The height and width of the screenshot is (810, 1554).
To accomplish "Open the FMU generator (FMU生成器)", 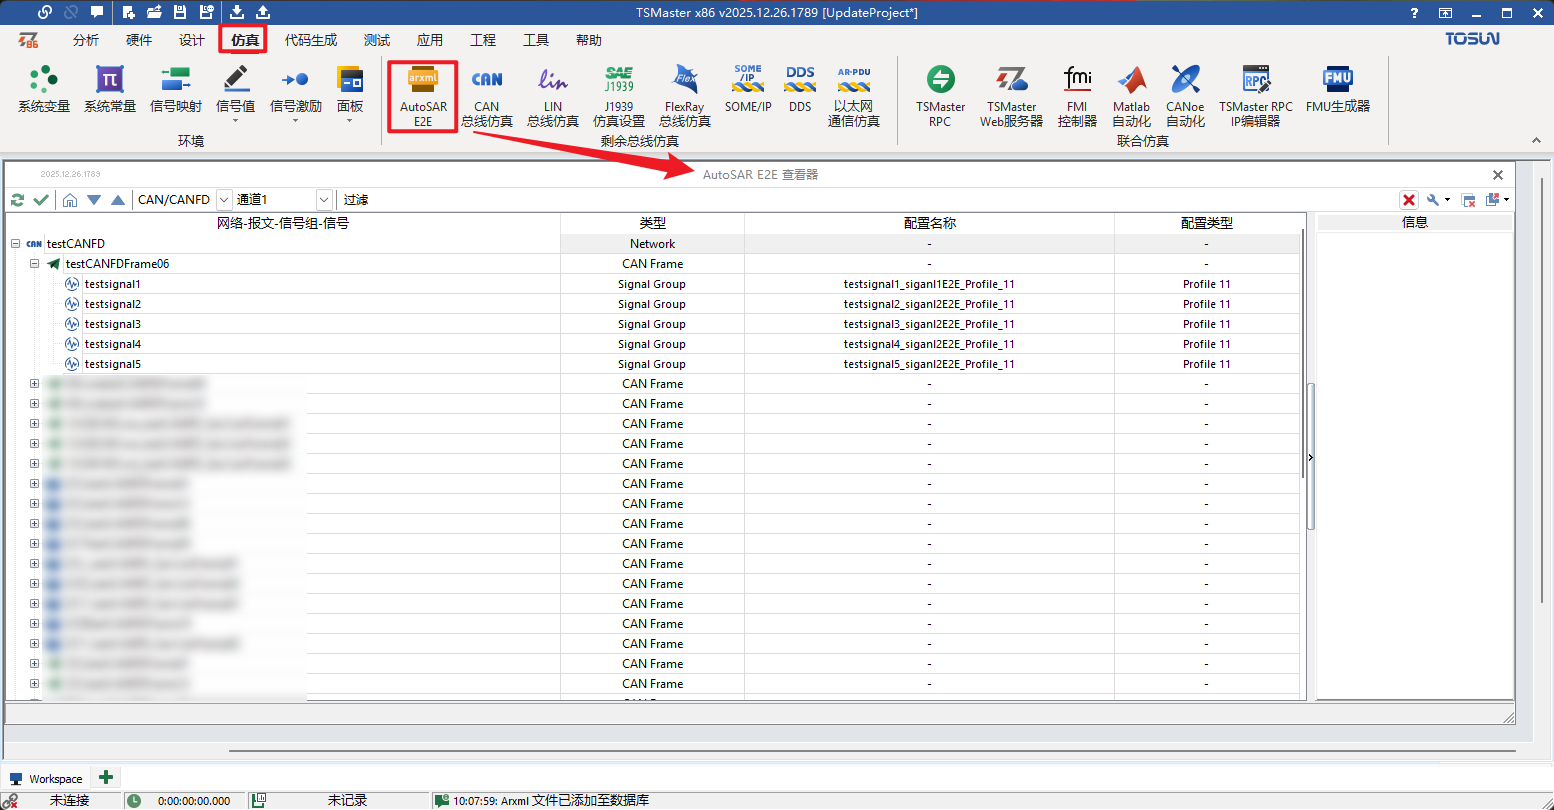I will pyautogui.click(x=1337, y=92).
